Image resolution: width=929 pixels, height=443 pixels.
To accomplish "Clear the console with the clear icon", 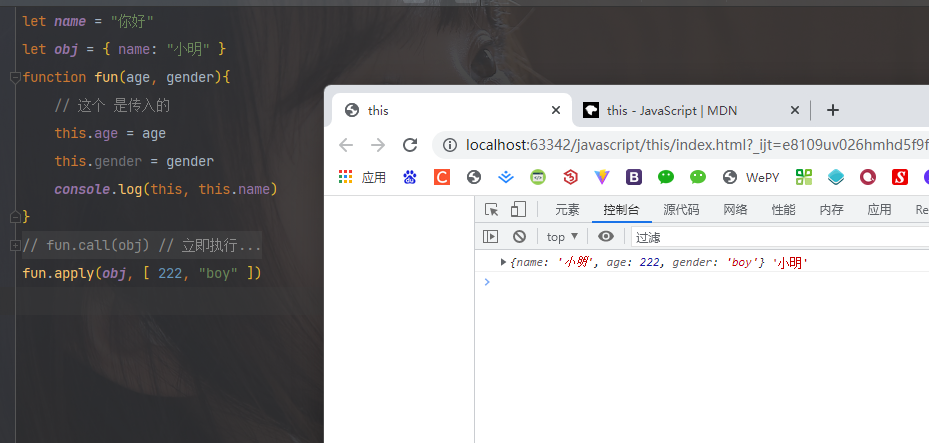I will [x=520, y=237].
